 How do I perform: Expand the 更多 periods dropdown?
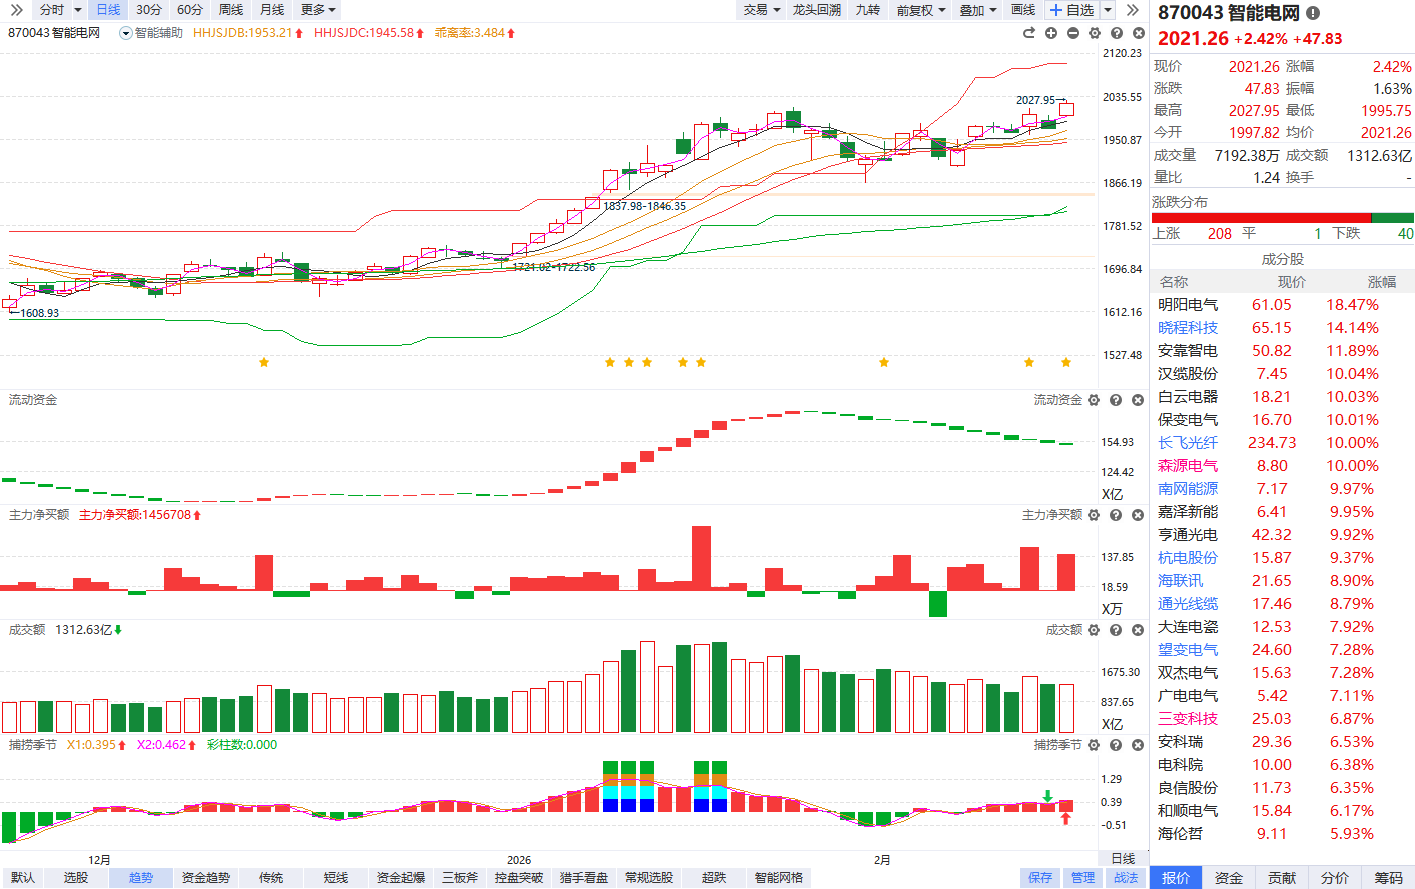coord(318,10)
